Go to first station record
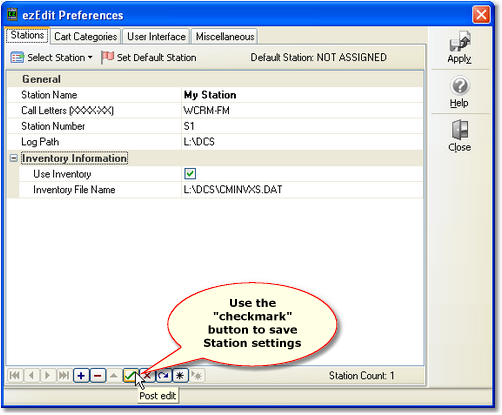Screen dimensions: 502x415 point(15,376)
